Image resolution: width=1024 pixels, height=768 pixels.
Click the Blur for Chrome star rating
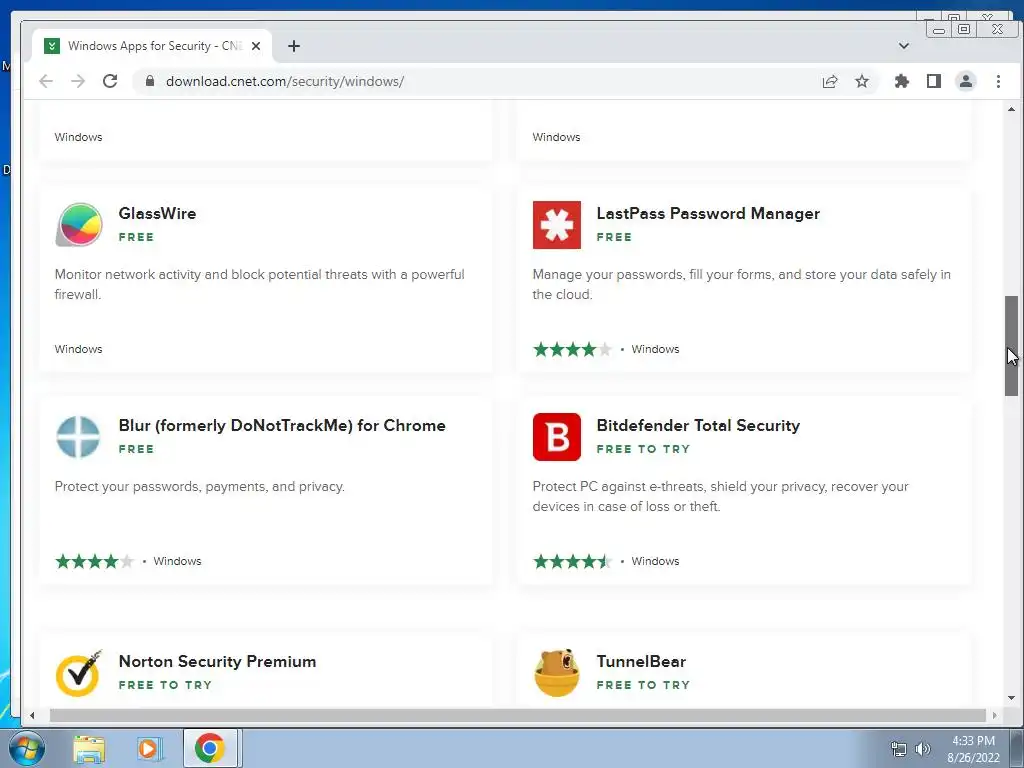click(x=94, y=561)
